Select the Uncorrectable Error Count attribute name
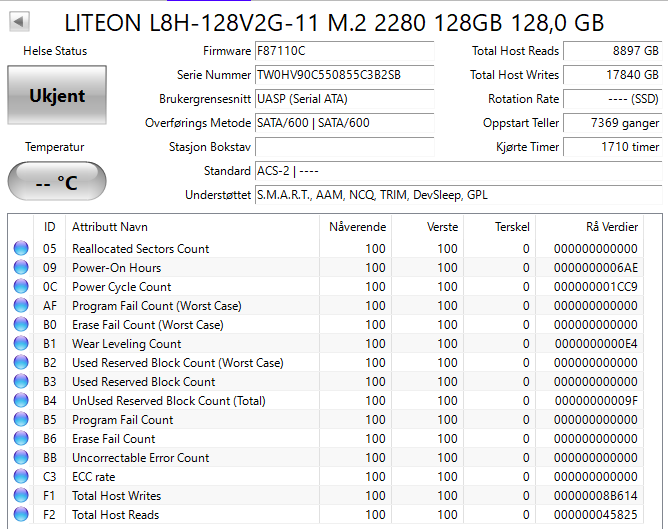The image size is (668, 529). [x=141, y=458]
